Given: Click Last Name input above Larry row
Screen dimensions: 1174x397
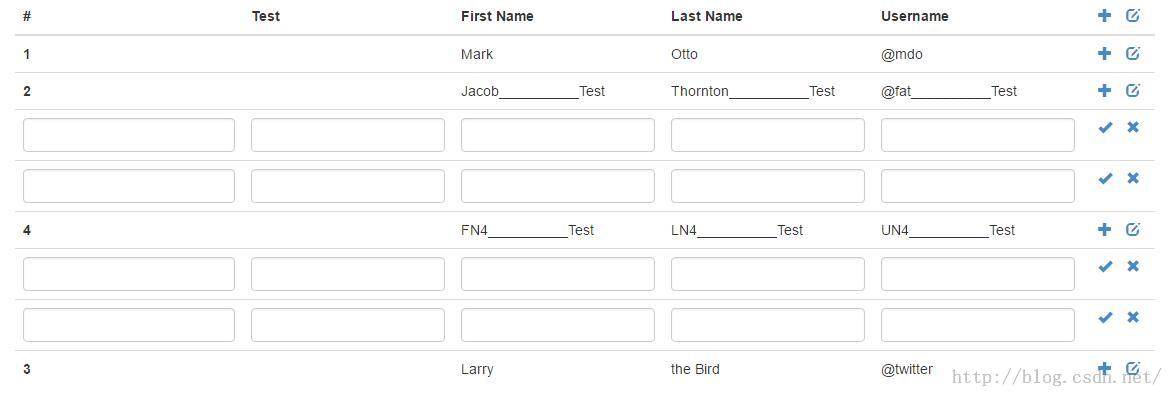Looking at the screenshot, I should [767, 325].
